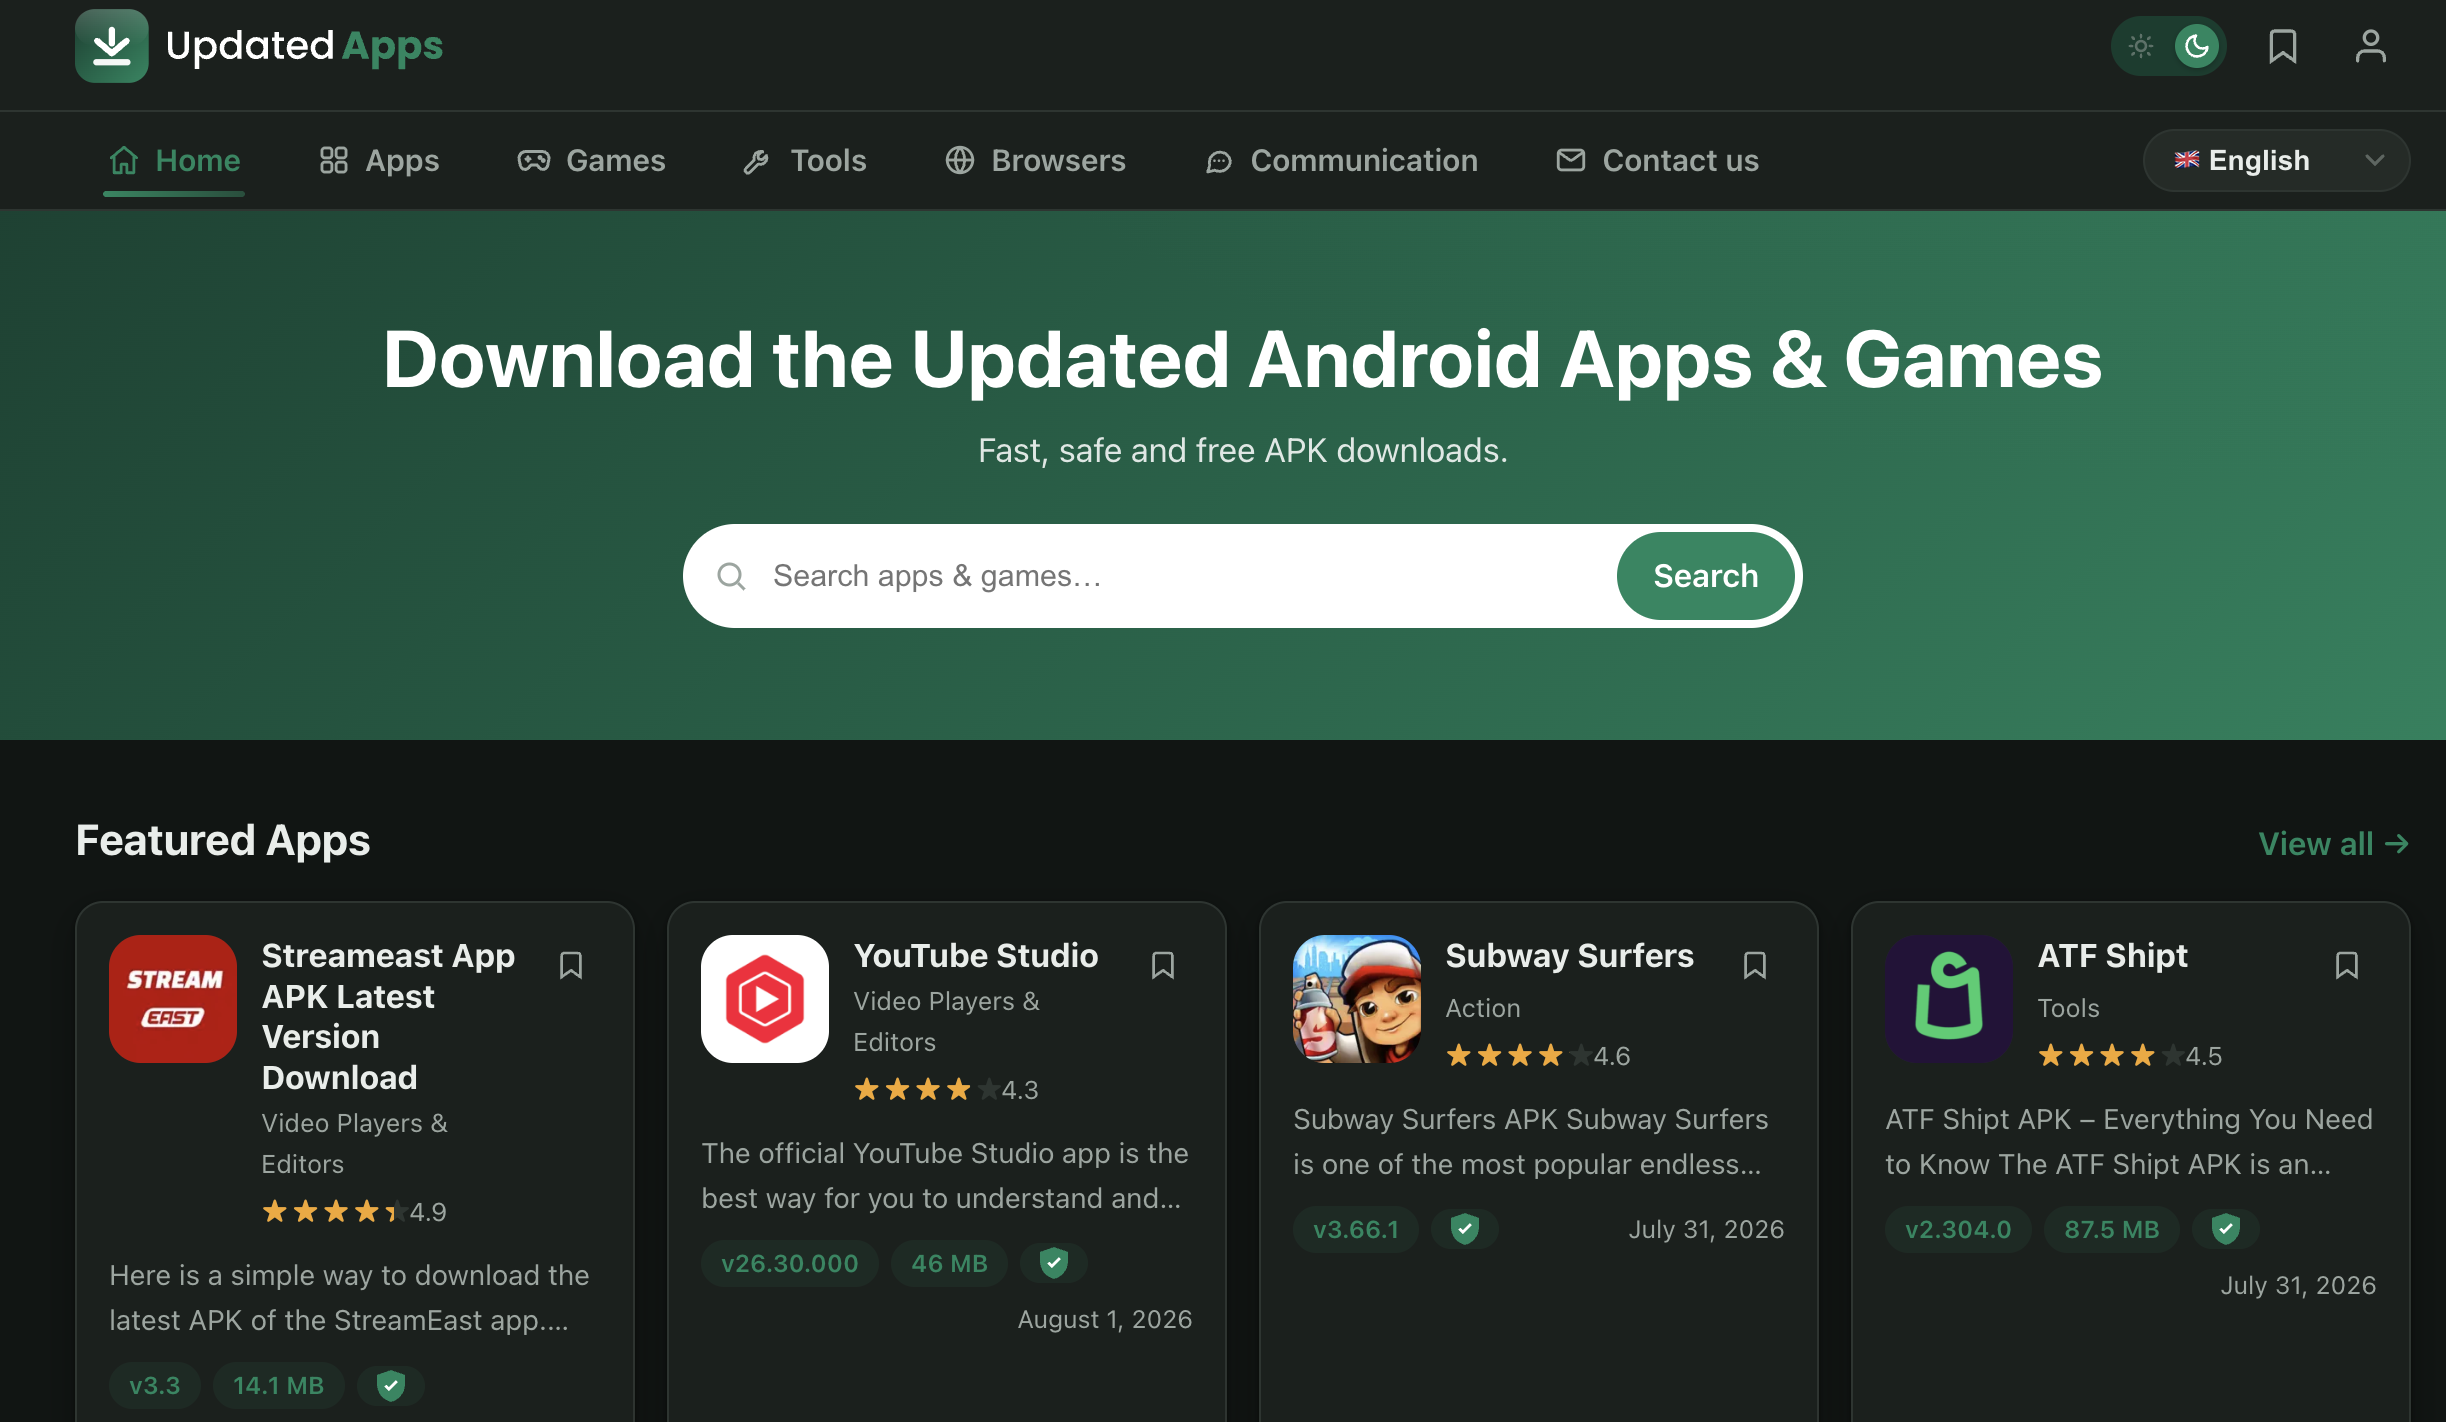Click the ATF Shipt app icon
The width and height of the screenshot is (2446, 1422).
click(1949, 999)
